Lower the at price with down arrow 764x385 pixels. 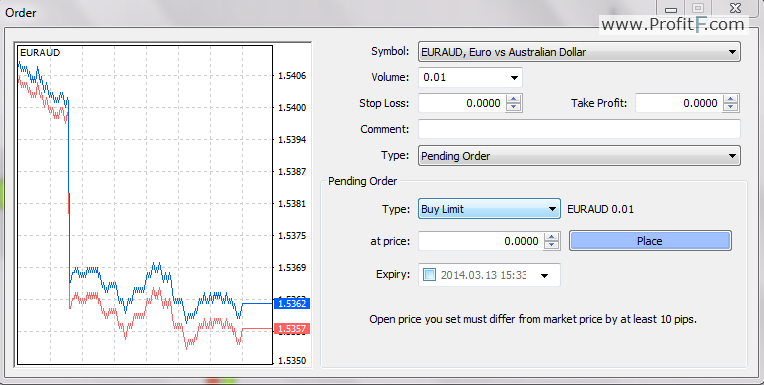click(x=552, y=246)
